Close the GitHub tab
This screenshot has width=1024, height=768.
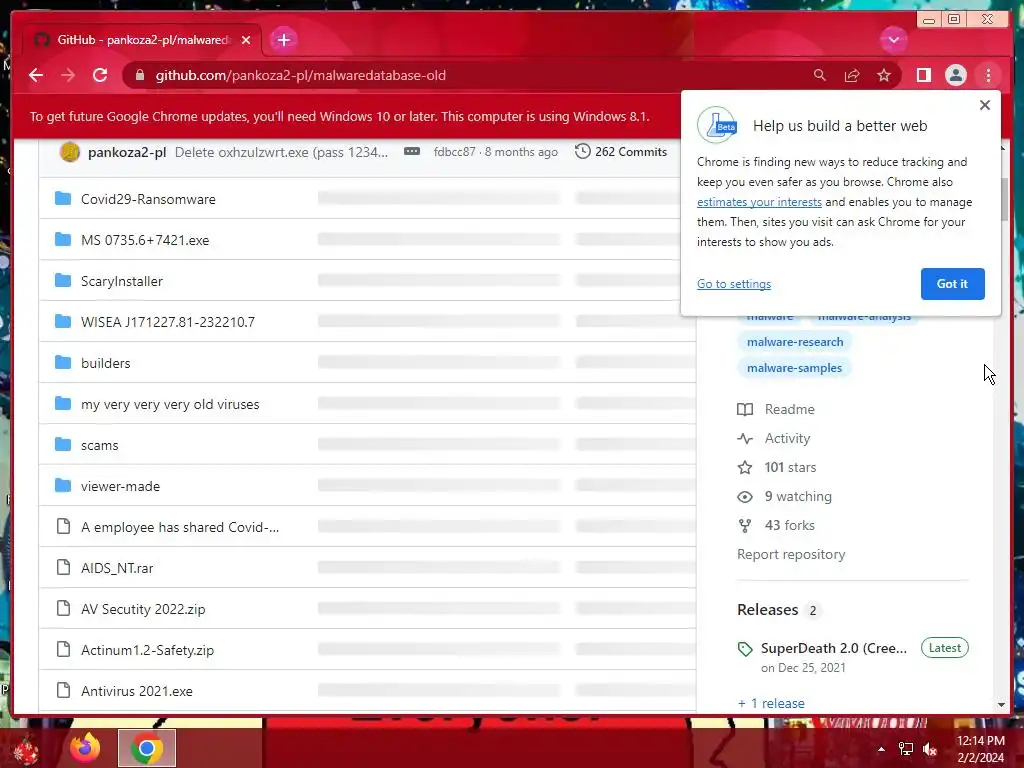point(246,40)
